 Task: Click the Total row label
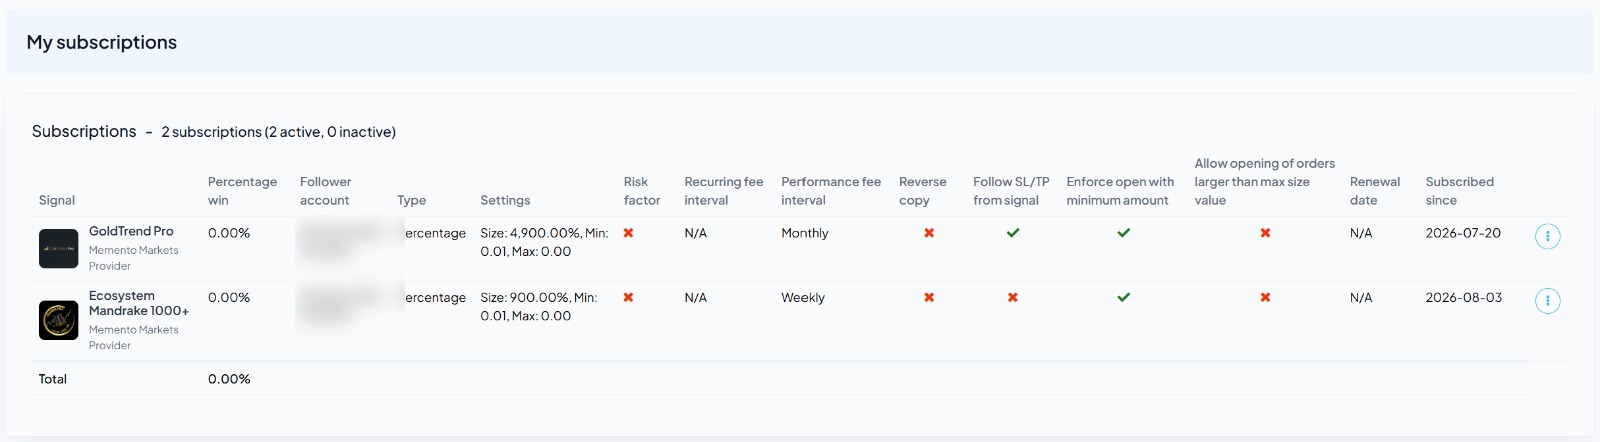pos(53,379)
